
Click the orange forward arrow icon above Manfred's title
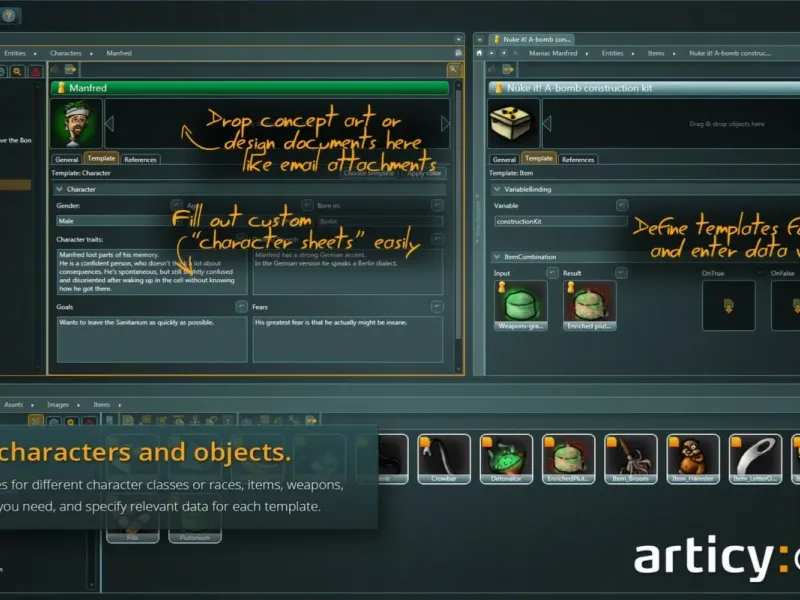[x=70, y=69]
